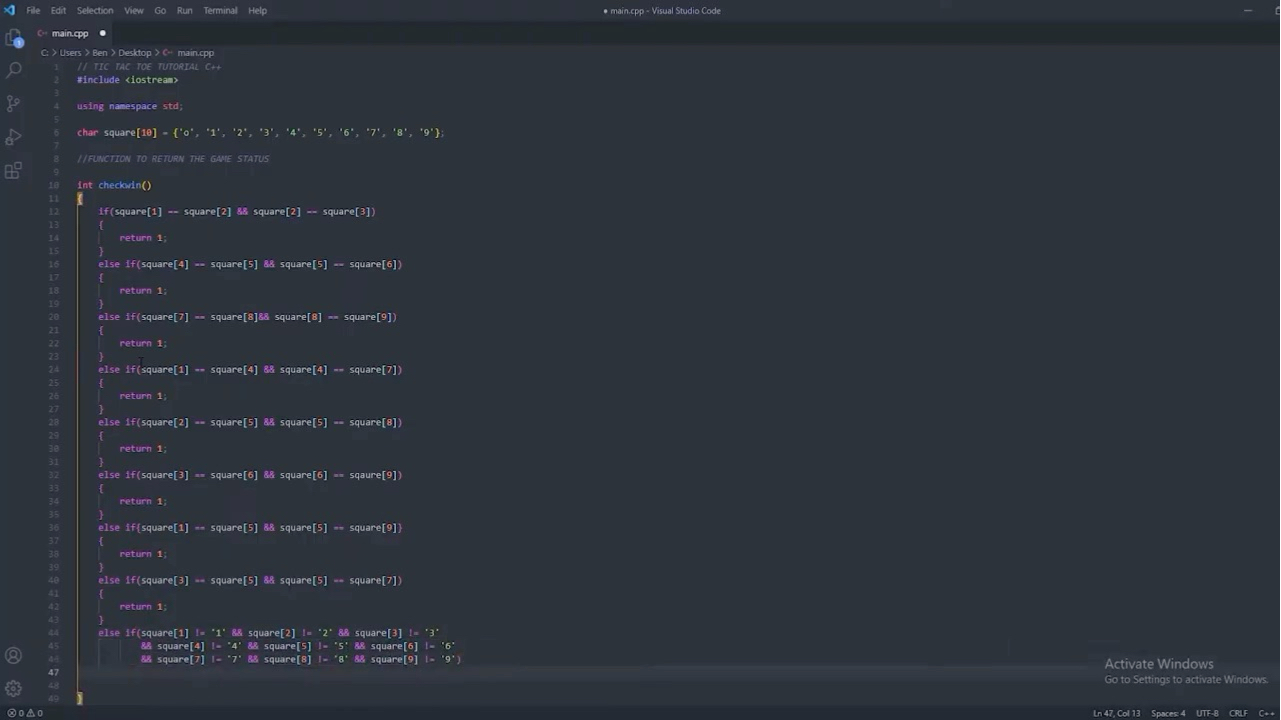The width and height of the screenshot is (1281, 720).
Task: Click line number 10 in the gutter
Action: pos(54,185)
